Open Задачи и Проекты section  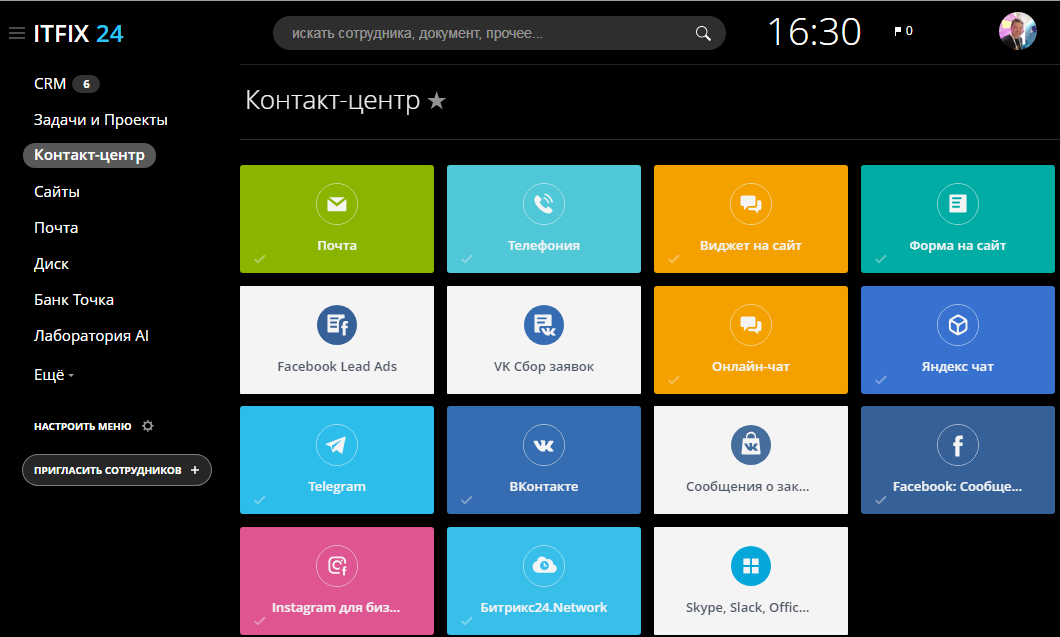pyautogui.click(x=101, y=120)
